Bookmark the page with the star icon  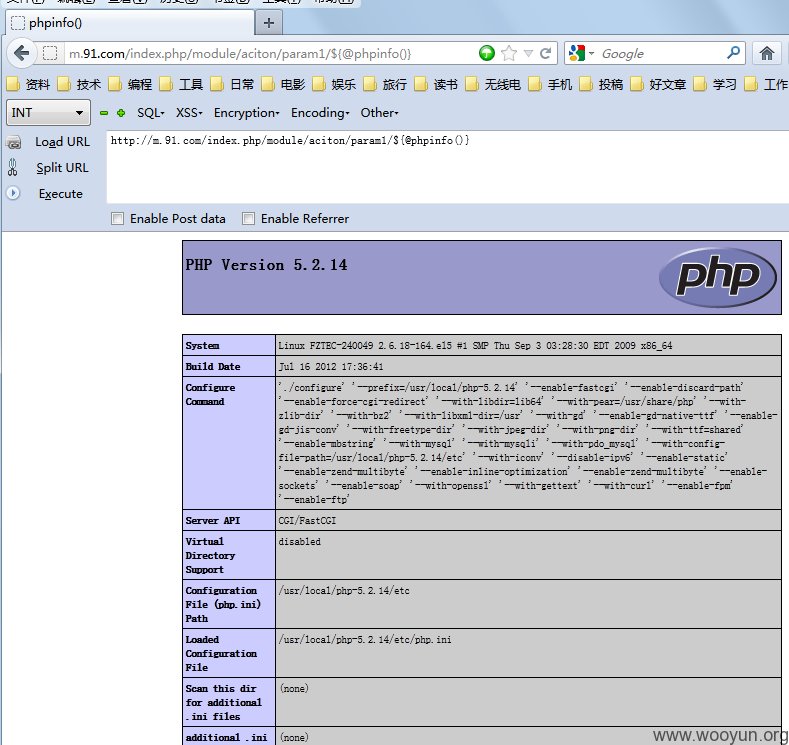tap(509, 53)
